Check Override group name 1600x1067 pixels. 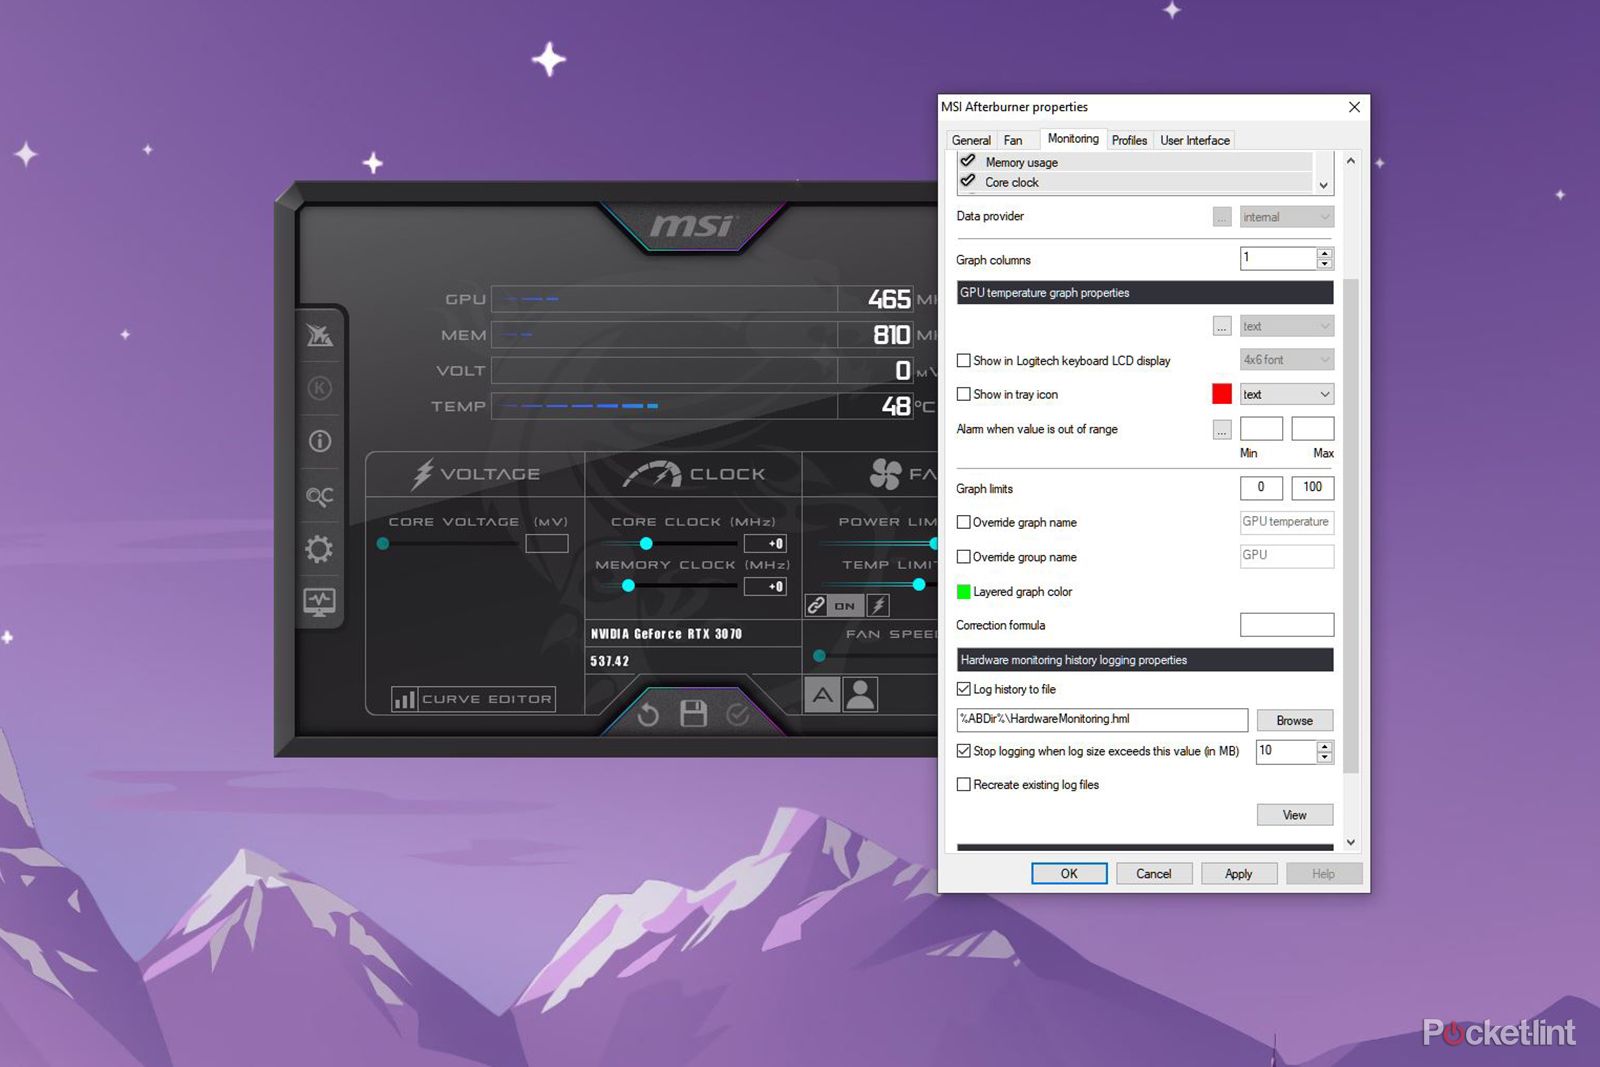(x=964, y=557)
